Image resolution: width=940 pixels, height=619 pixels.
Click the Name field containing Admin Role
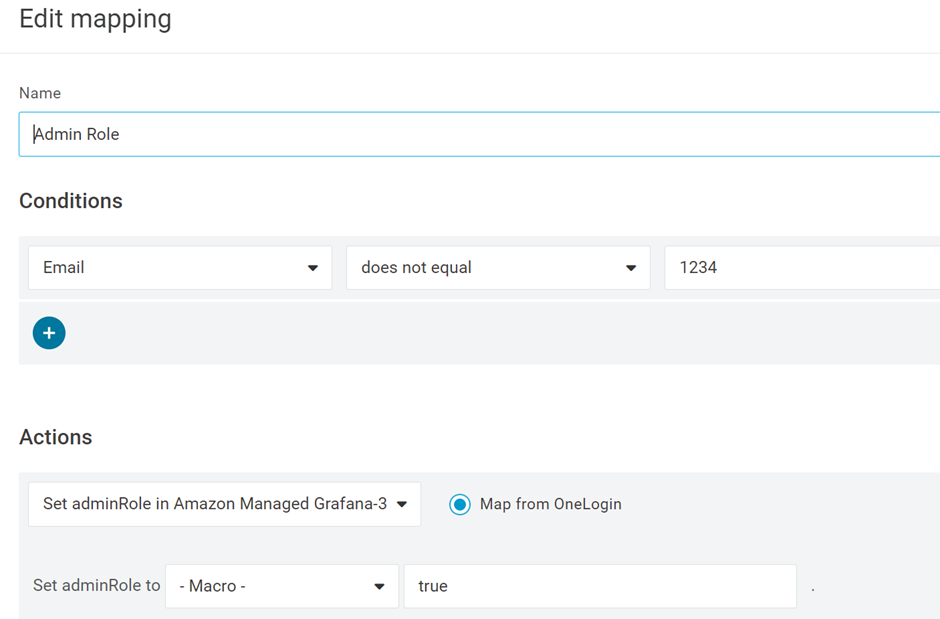tap(480, 134)
